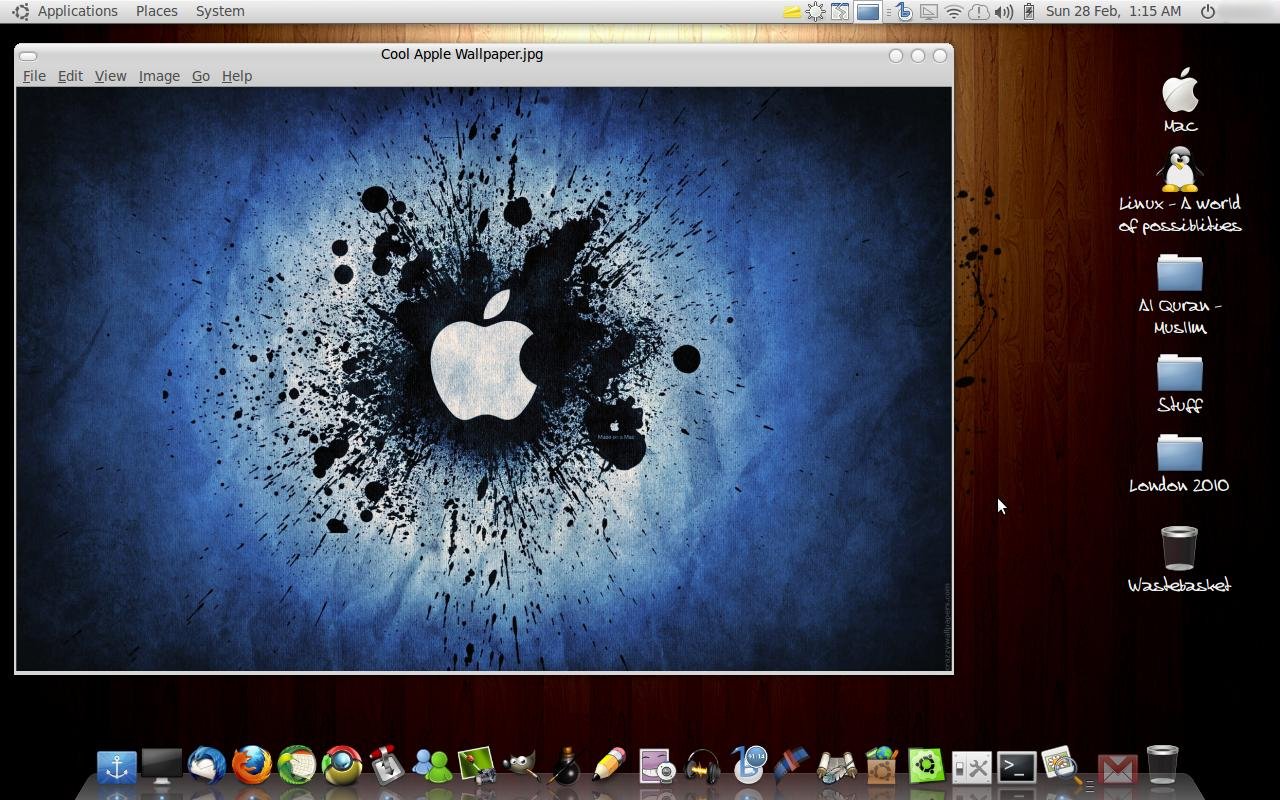This screenshot has height=800, width=1280.
Task: Open the trash can in dock
Action: [1162, 765]
